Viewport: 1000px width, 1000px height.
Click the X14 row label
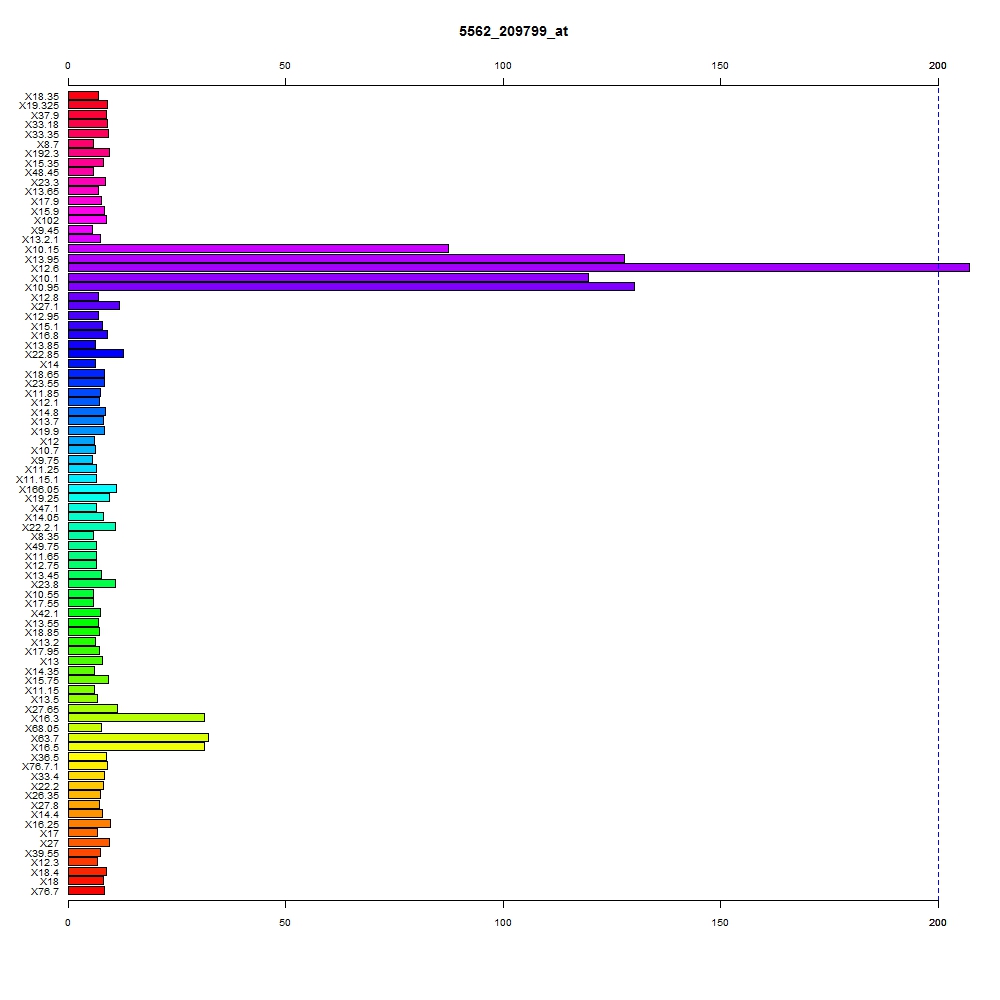click(50, 365)
